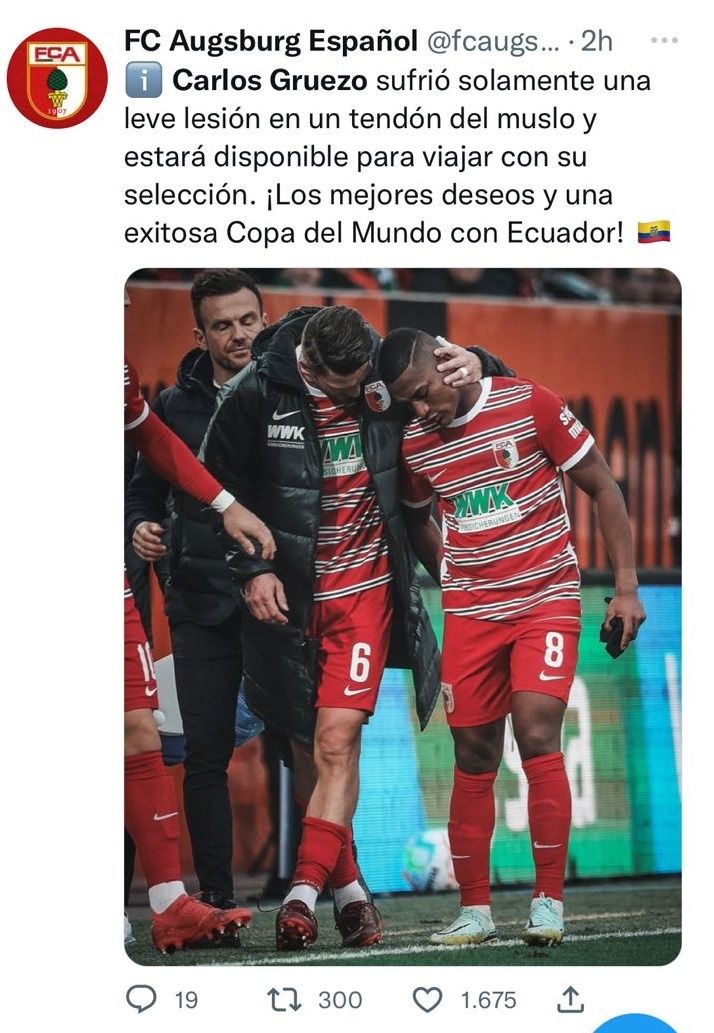Tap the retweet arrows icon
Screen dimensions: 714x1033
(x=285, y=999)
